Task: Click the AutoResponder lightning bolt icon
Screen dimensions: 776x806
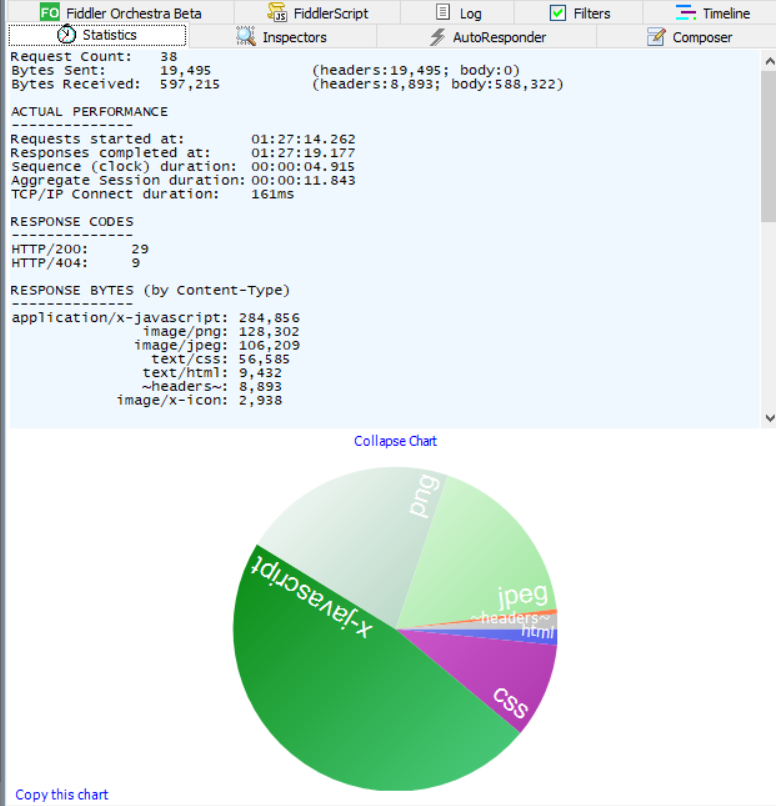Action: (436, 37)
